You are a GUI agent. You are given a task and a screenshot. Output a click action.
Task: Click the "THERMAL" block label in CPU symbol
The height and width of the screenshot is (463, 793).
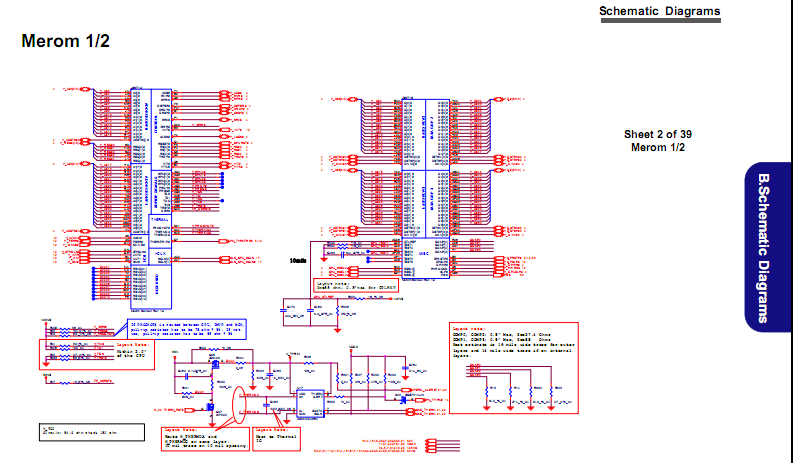click(160, 220)
